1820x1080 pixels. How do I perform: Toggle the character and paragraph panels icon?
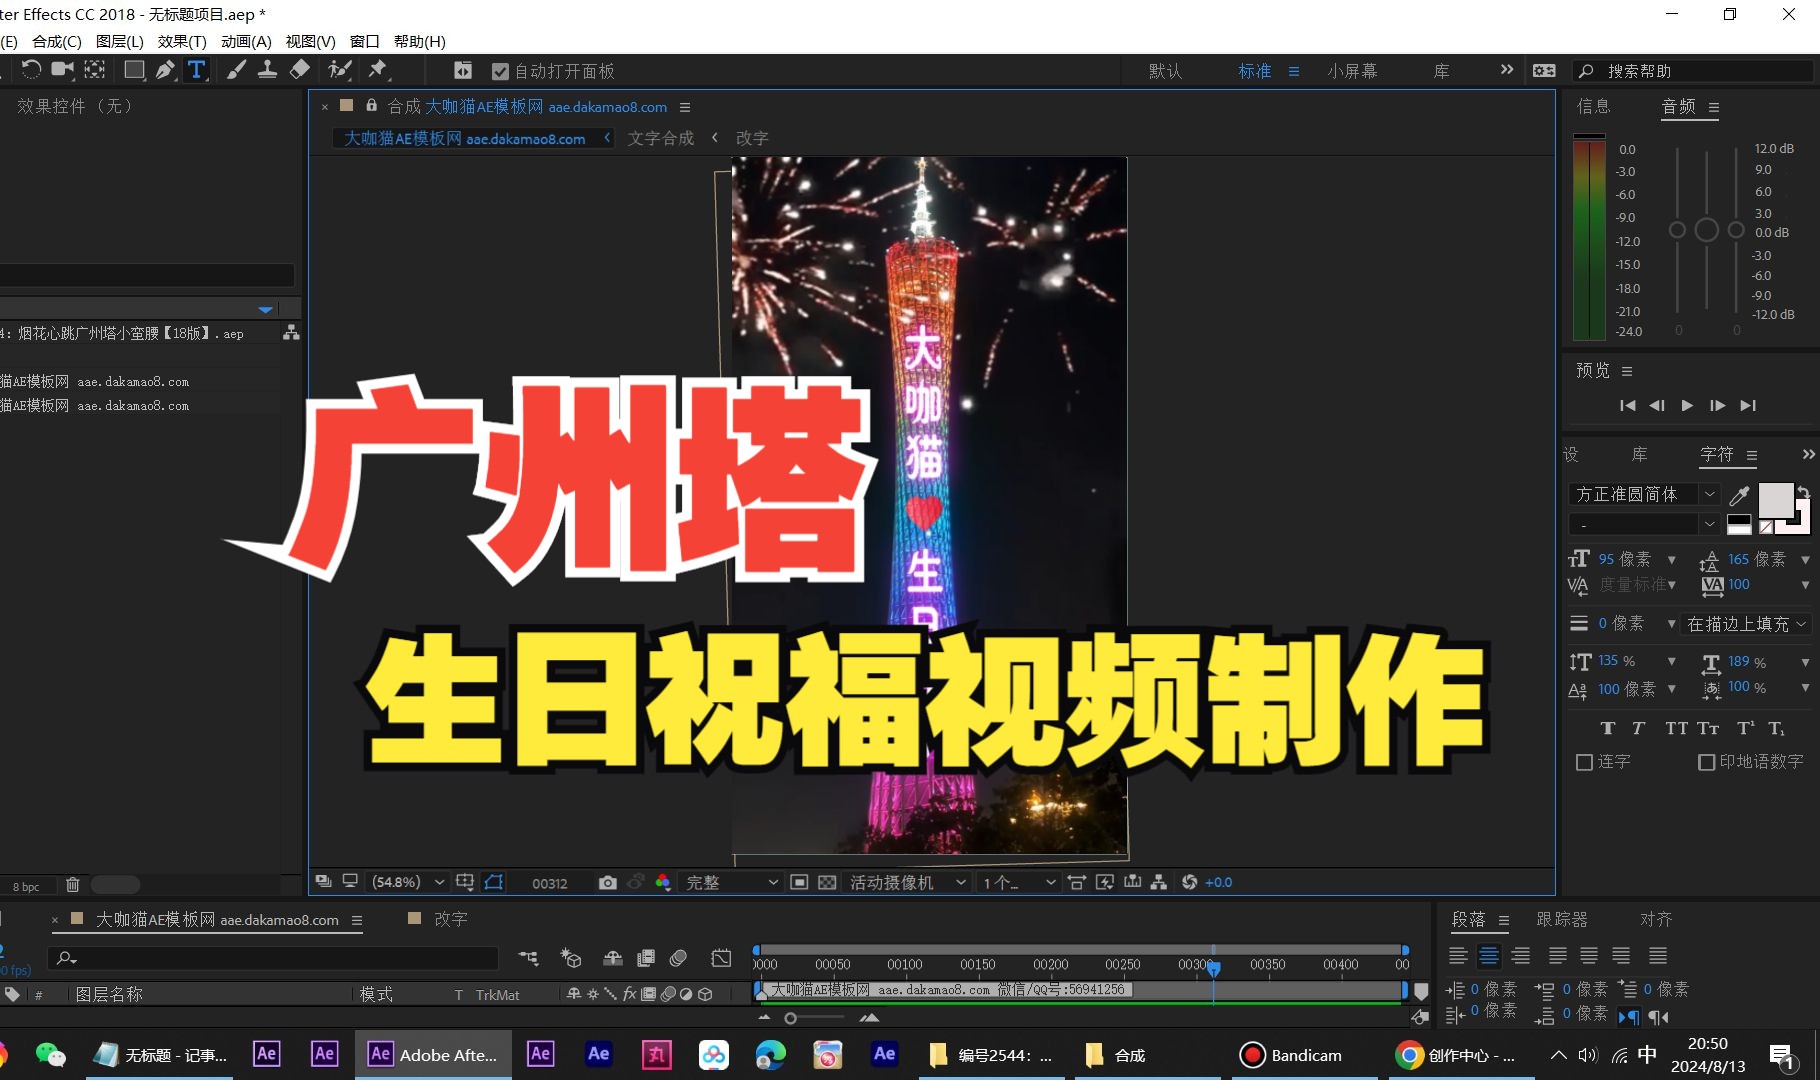(x=462, y=70)
